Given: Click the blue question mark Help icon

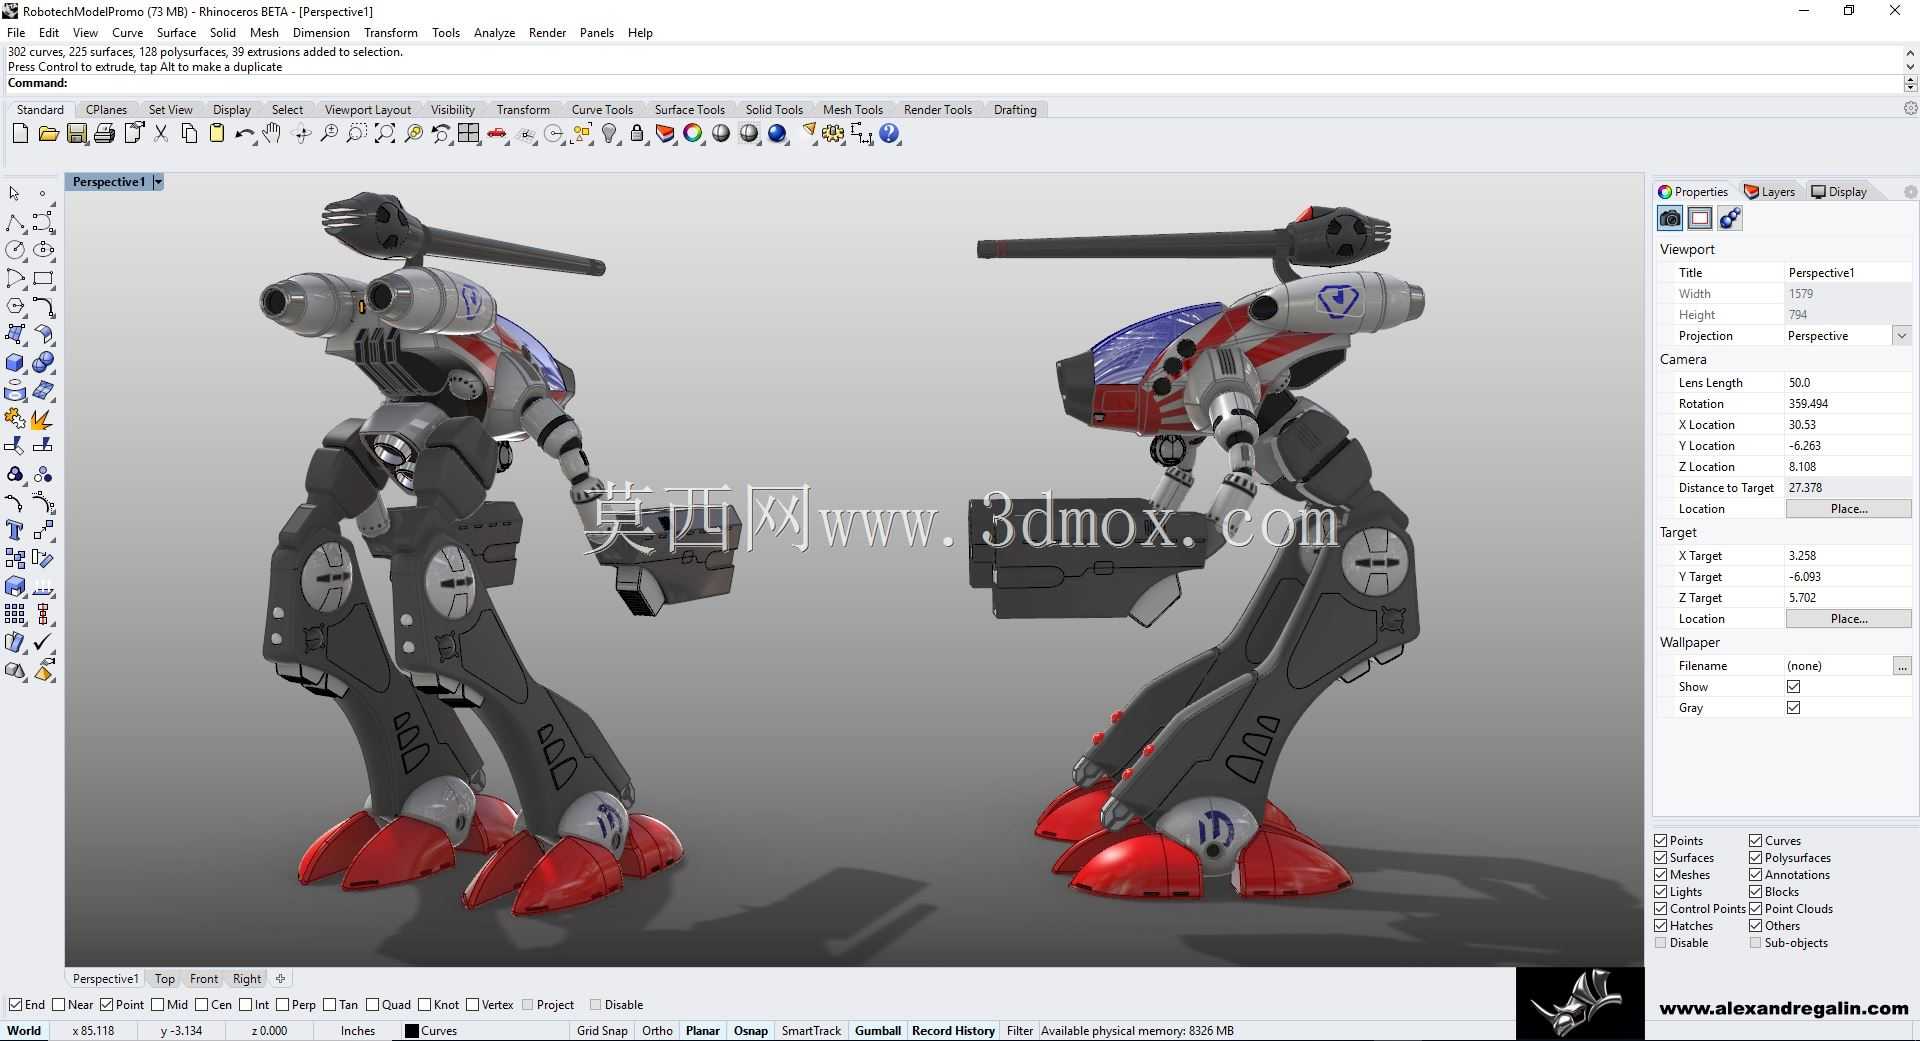Looking at the screenshot, I should 890,133.
